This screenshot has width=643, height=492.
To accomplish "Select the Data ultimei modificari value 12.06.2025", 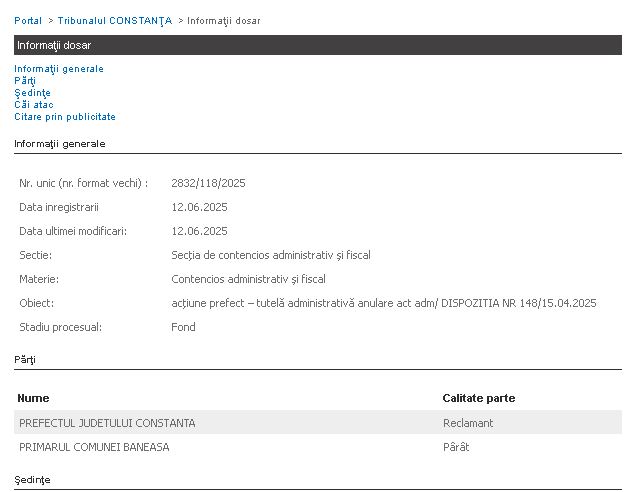I will tap(199, 231).
